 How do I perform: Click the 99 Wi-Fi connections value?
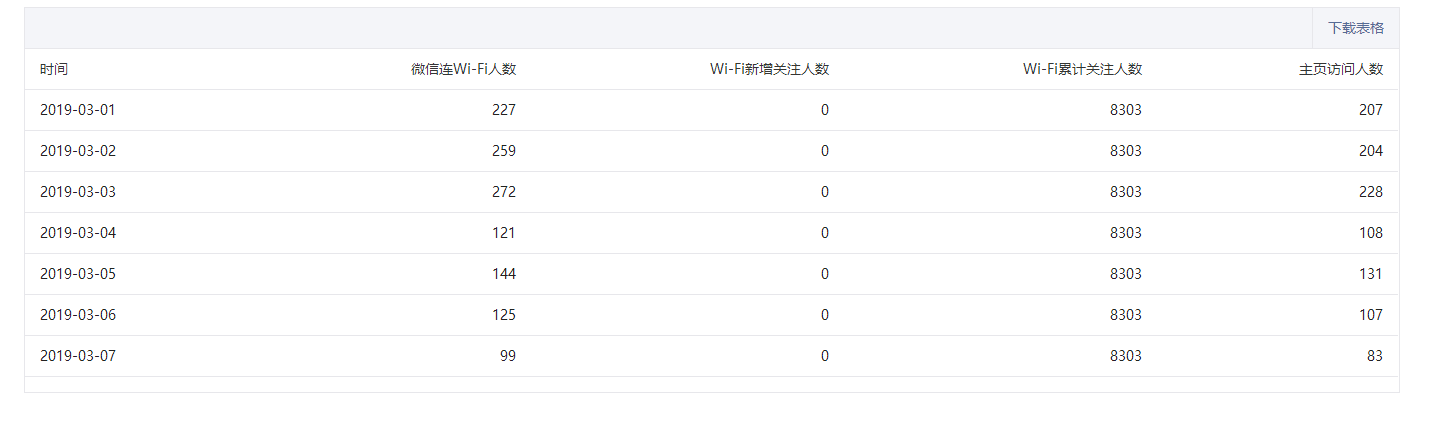[x=508, y=356]
